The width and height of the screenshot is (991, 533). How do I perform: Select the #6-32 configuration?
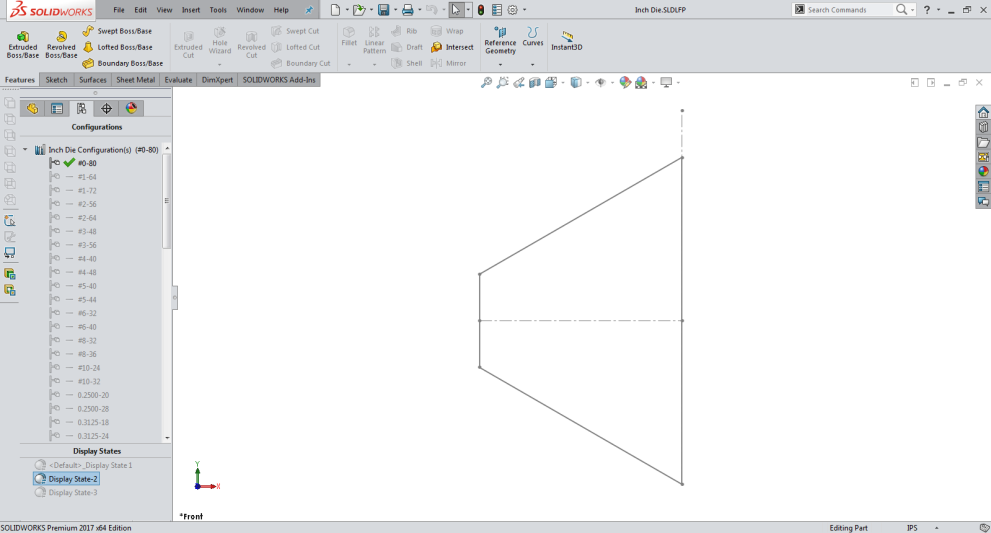[87, 314]
